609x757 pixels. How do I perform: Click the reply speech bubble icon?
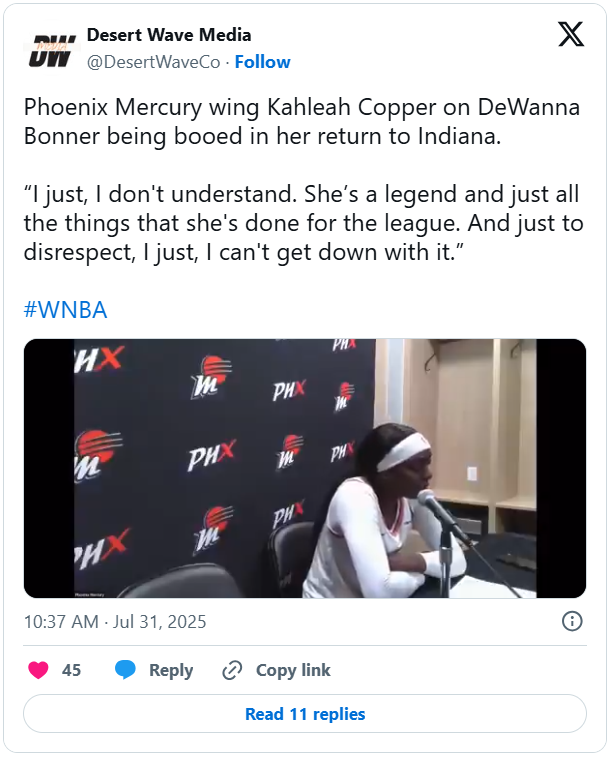(x=125, y=670)
